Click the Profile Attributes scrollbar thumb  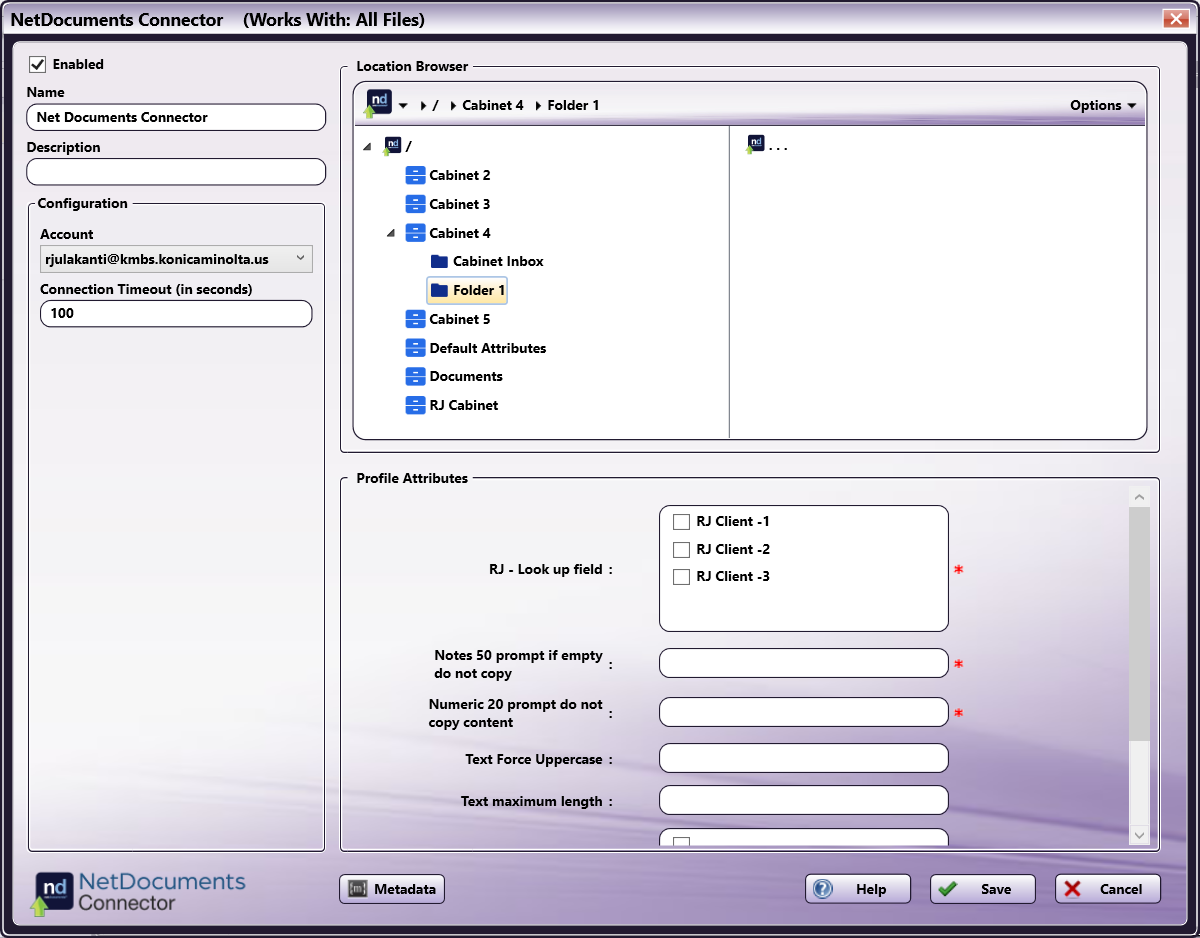coord(1139,624)
